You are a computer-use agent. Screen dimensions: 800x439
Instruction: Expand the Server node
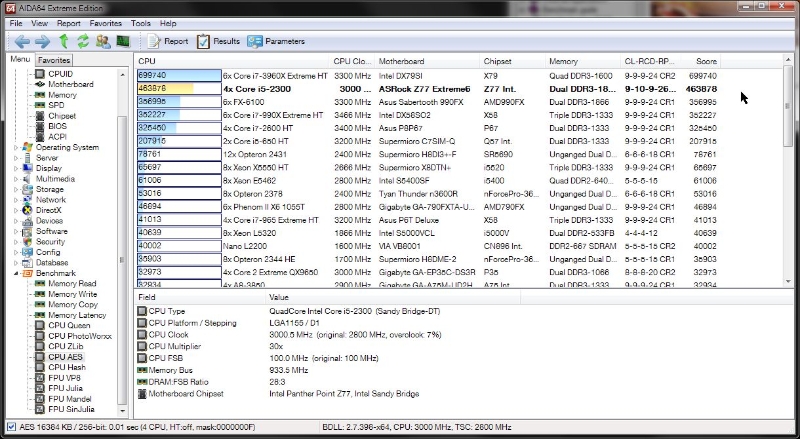pyautogui.click(x=16, y=158)
